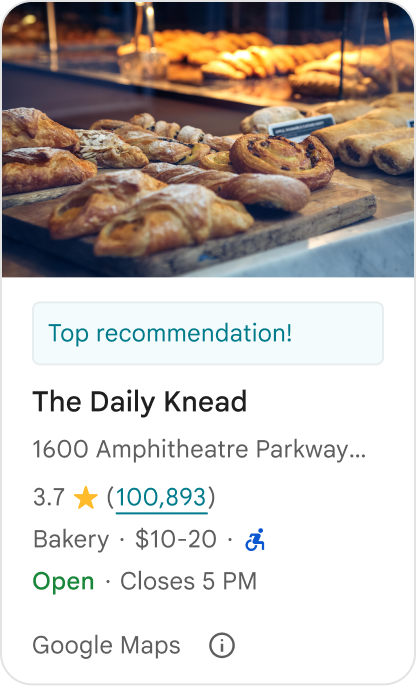Viewport: 416px width, 686px height.
Task: Click the Google Maps attribution text
Action: [106, 646]
